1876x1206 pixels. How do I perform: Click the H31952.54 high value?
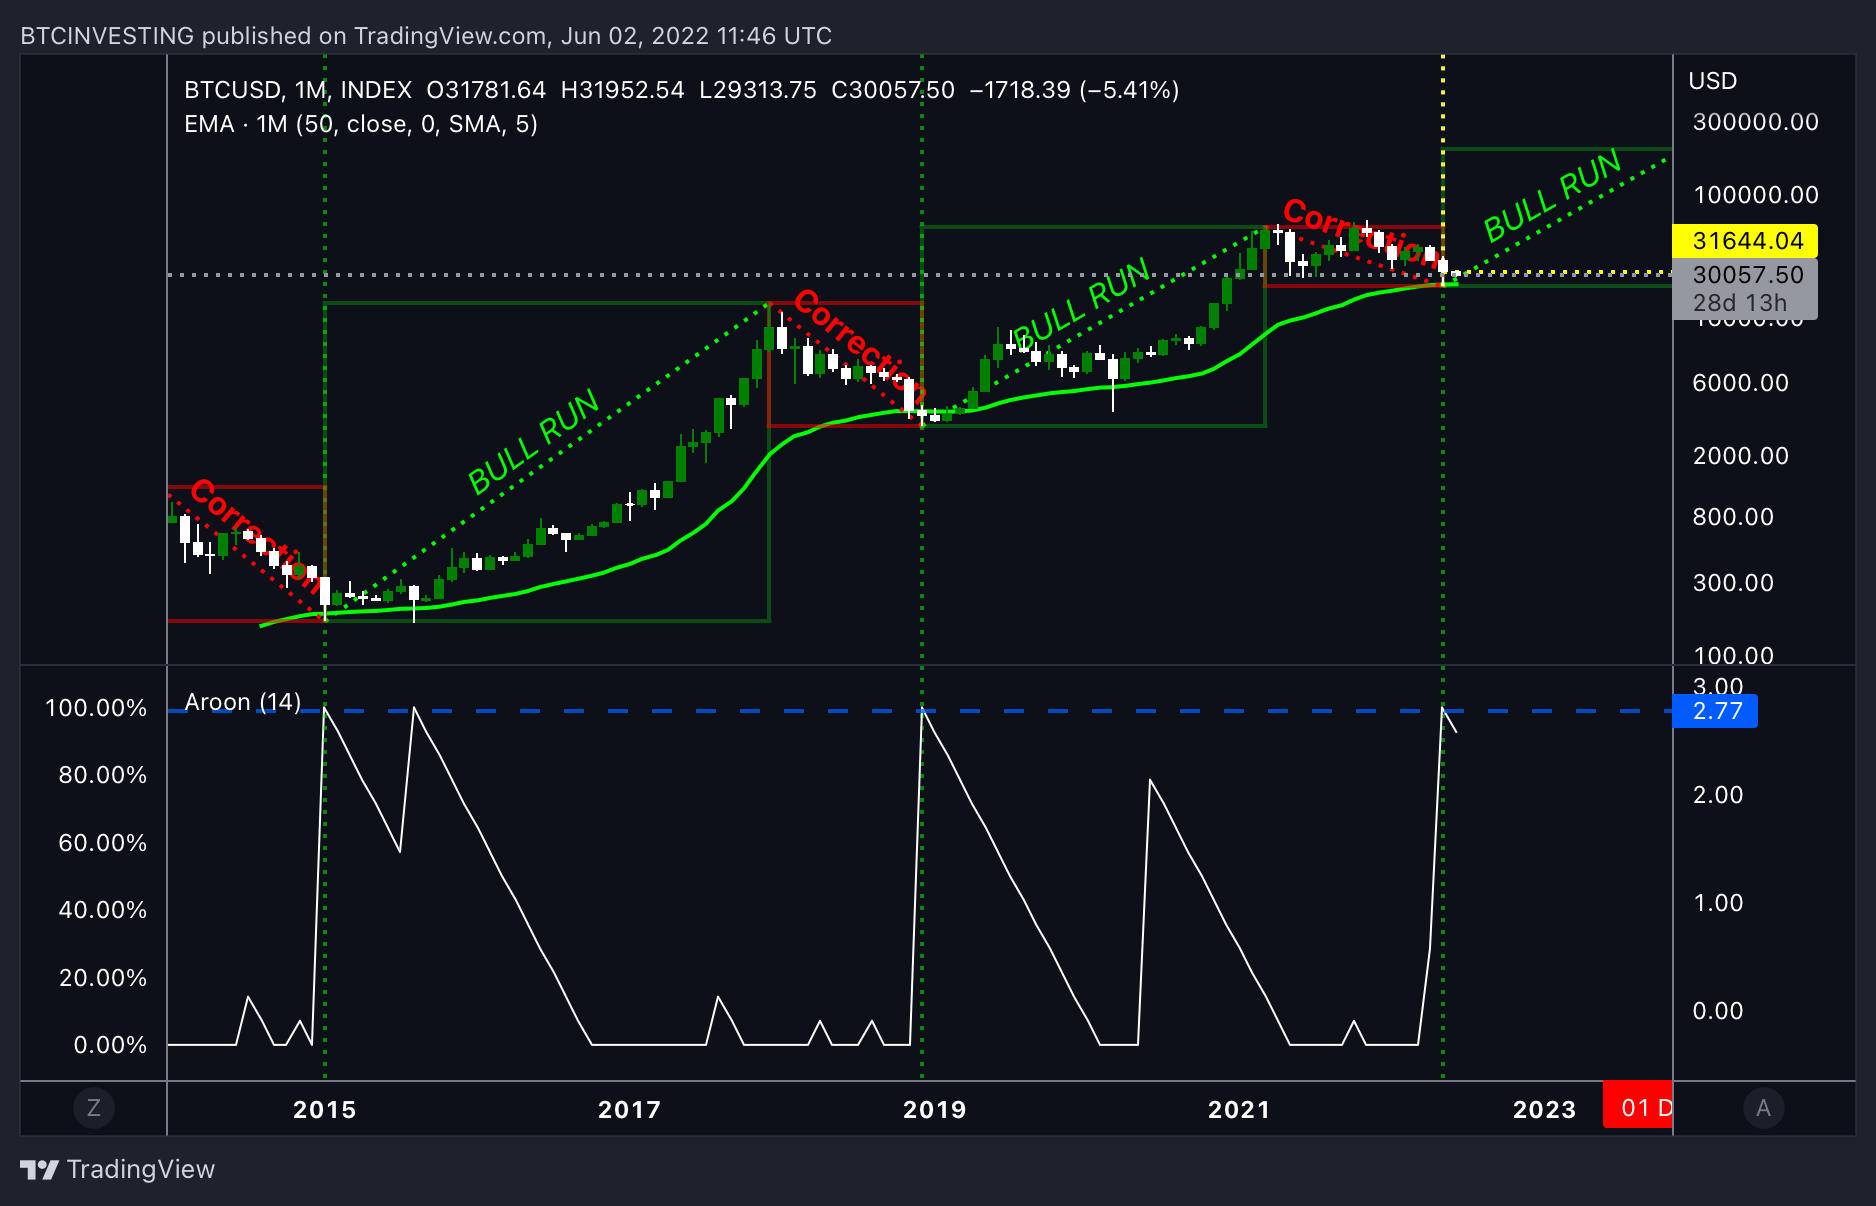622,90
